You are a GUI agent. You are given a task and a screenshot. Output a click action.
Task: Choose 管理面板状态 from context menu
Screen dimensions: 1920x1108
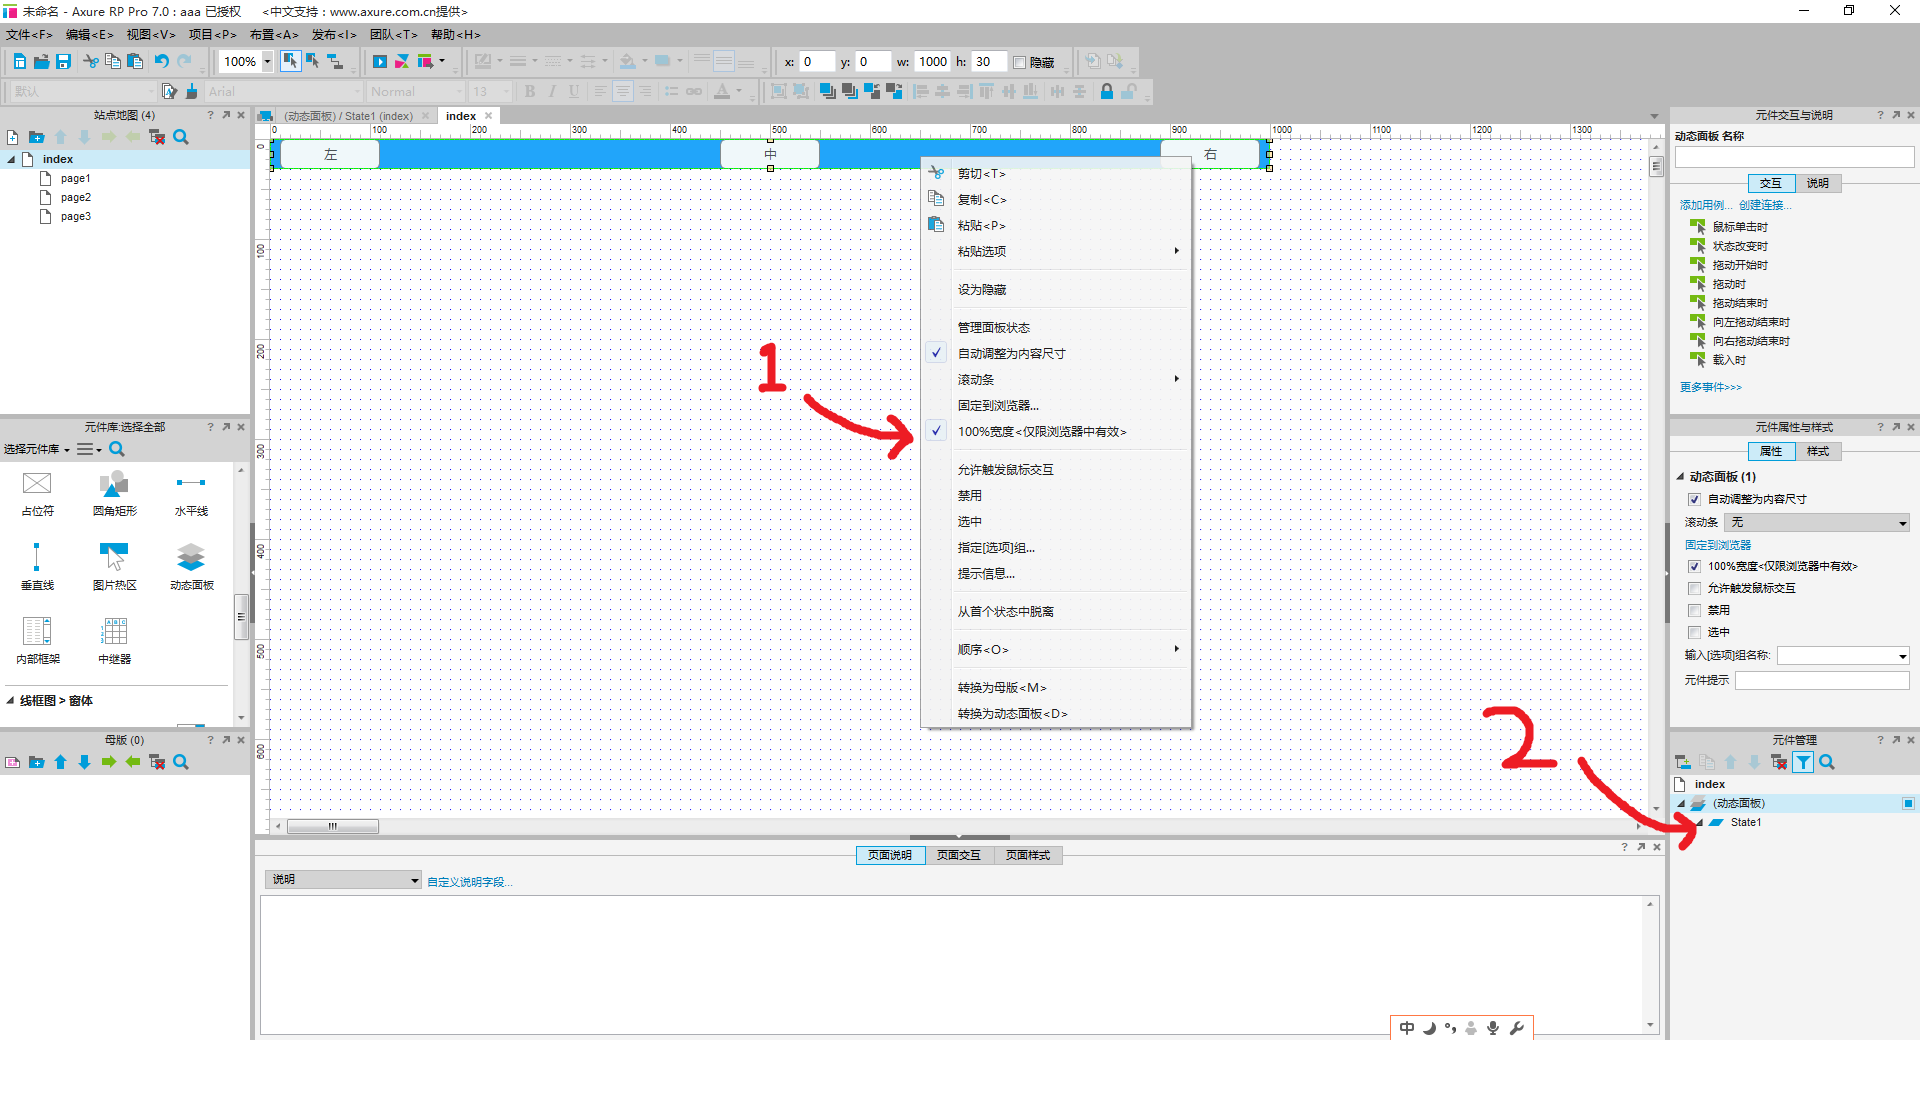pyautogui.click(x=993, y=328)
